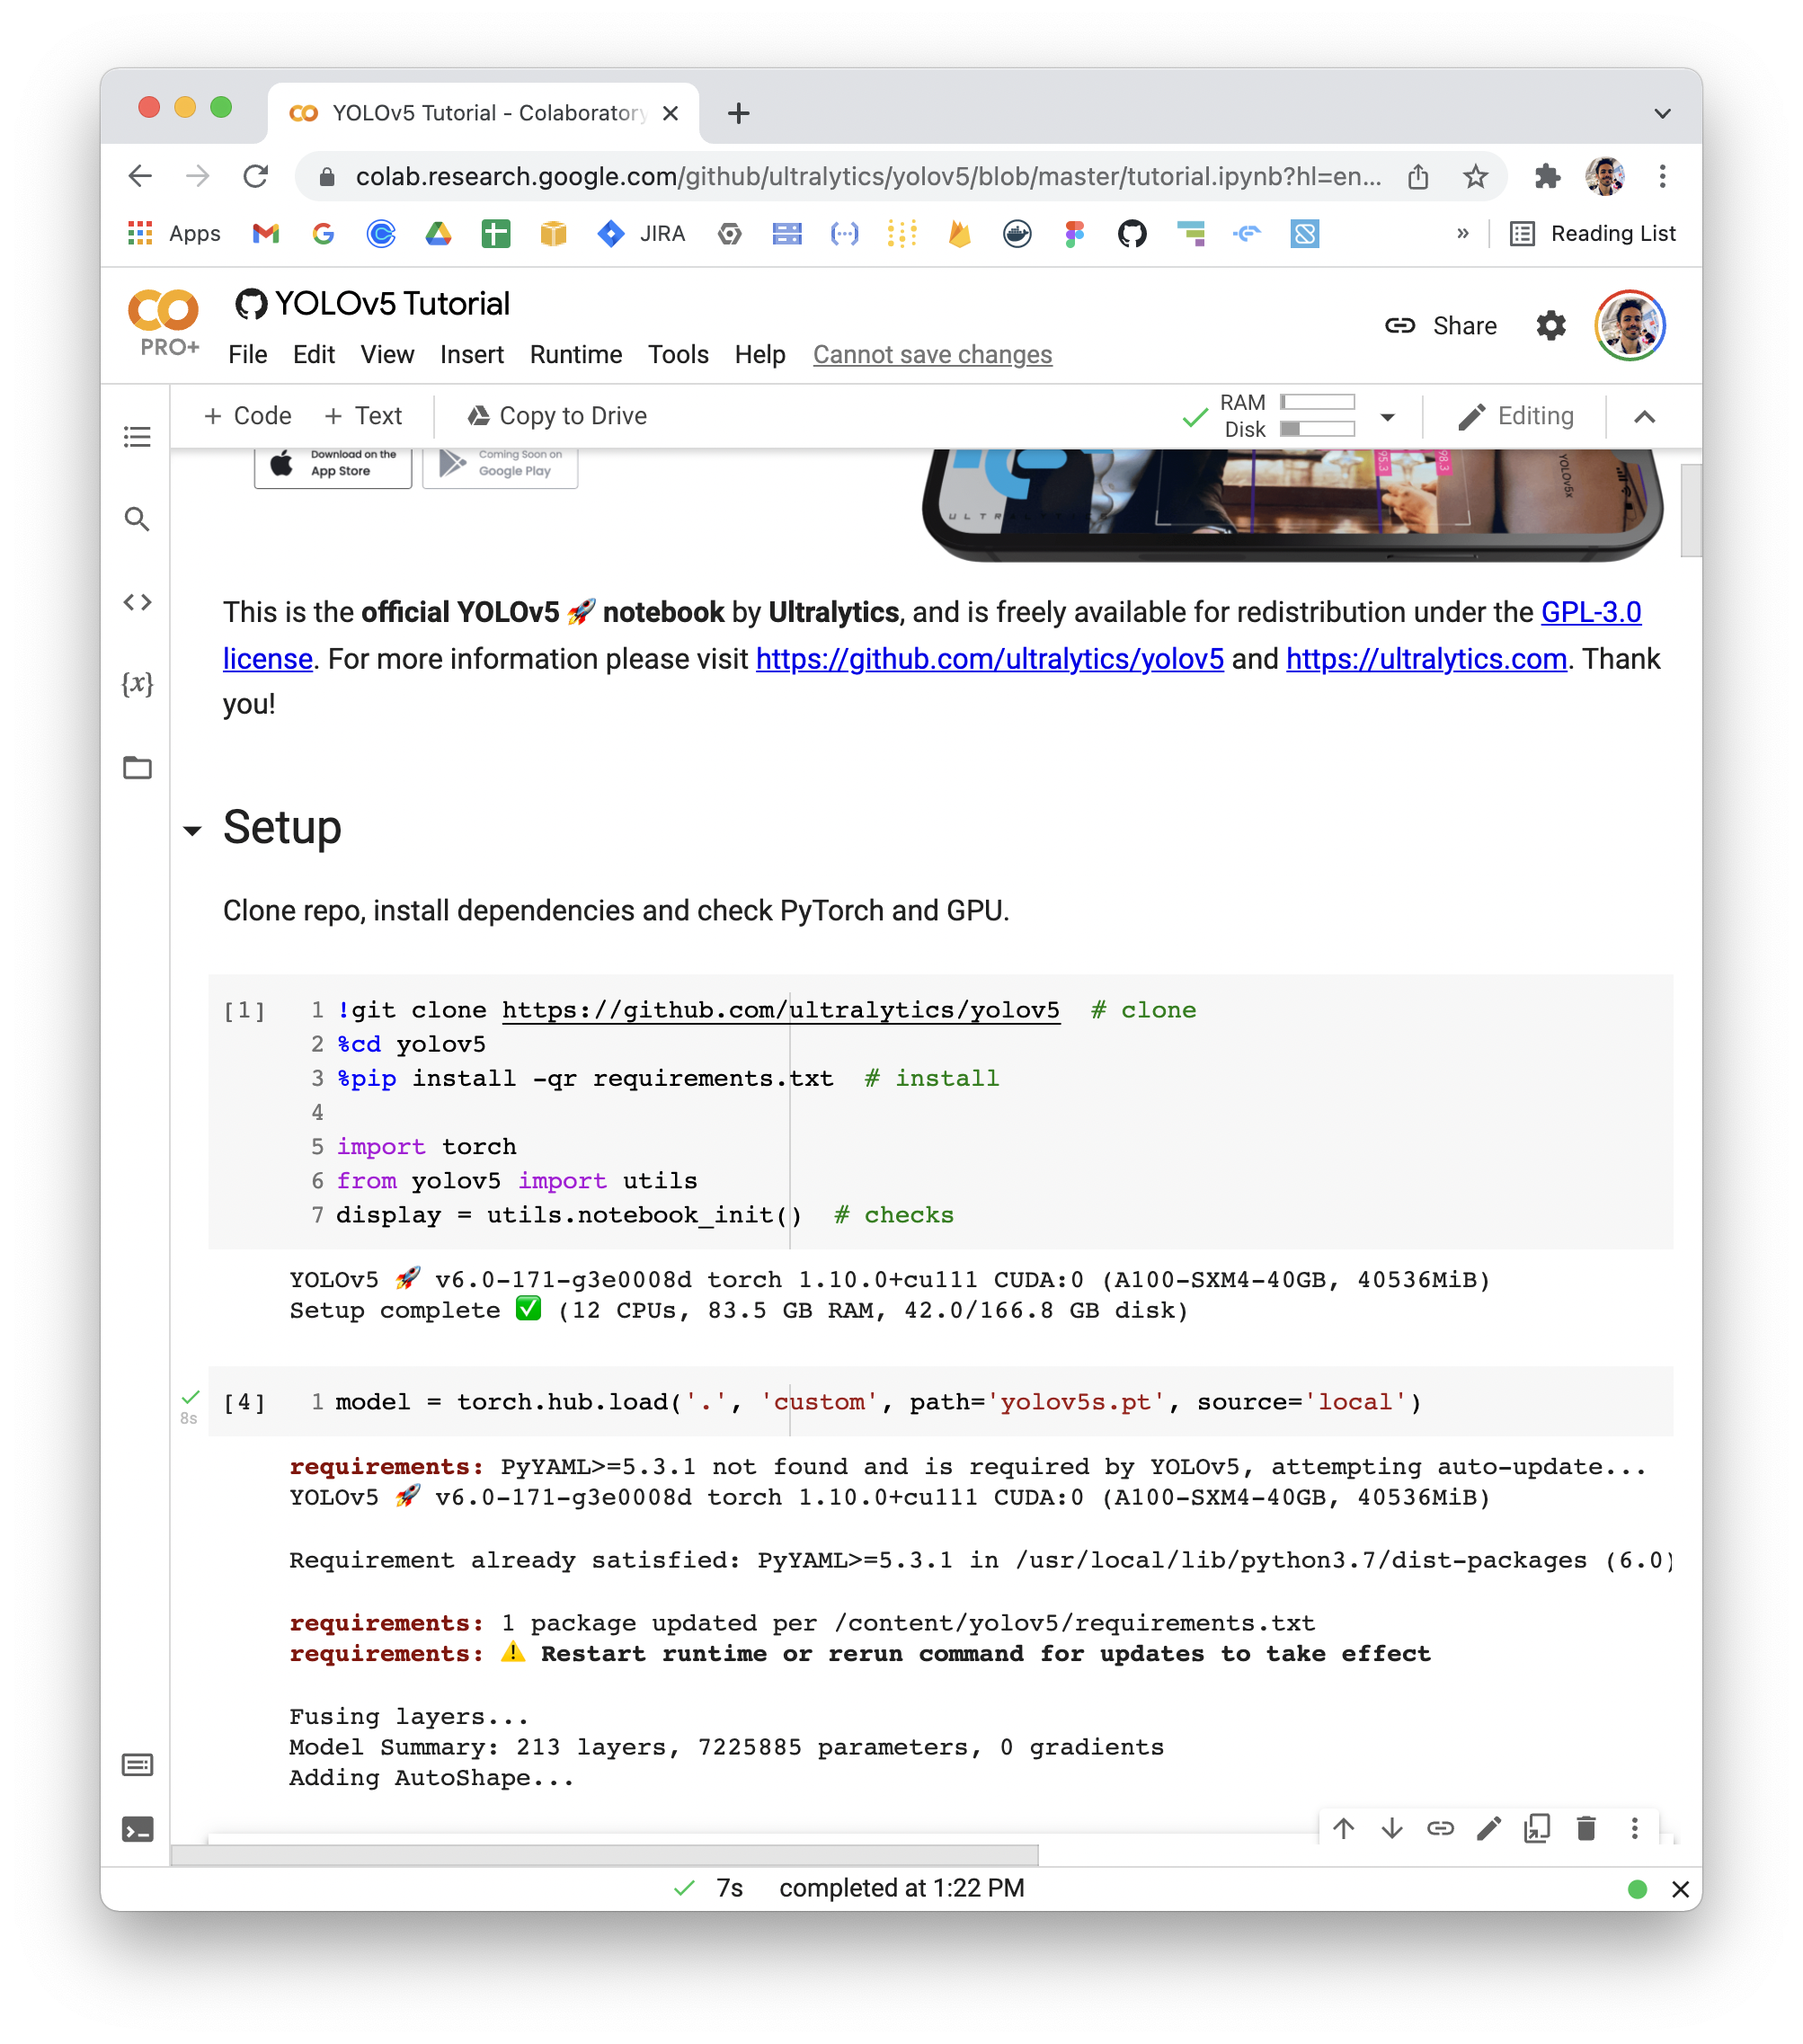Open the Tools menu
Image resolution: width=1803 pixels, height=2044 pixels.
(x=677, y=354)
